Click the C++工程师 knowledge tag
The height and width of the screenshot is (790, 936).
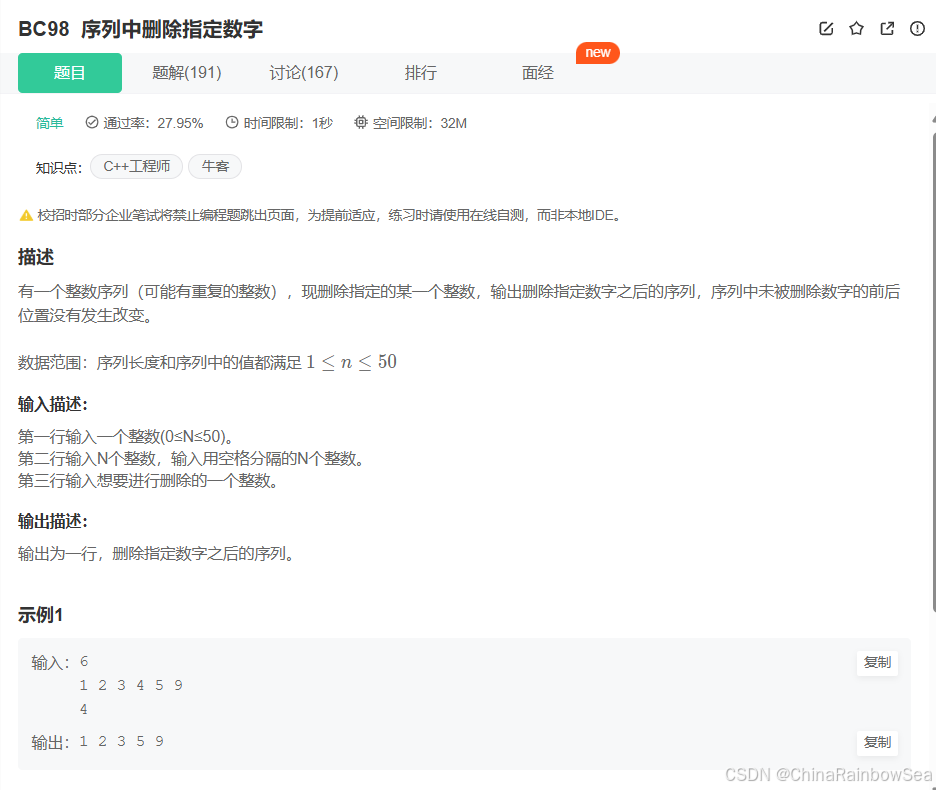point(136,167)
